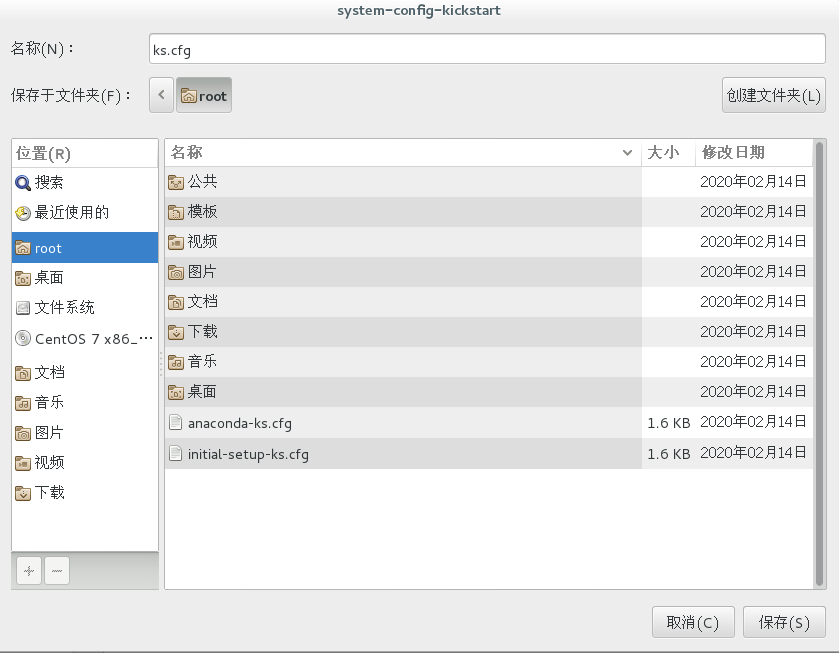Sort files by 大小 column
The image size is (839, 653).
coord(668,153)
